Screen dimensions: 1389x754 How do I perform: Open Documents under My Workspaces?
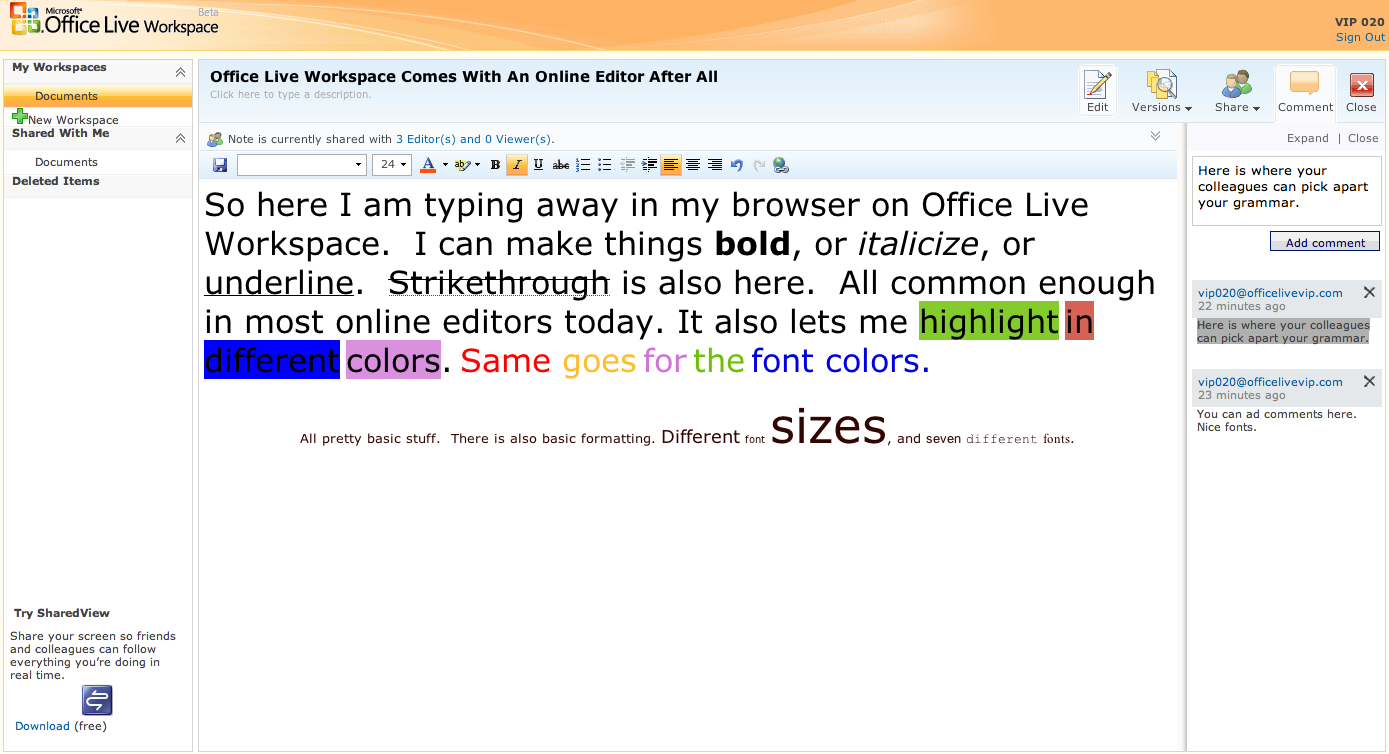click(66, 96)
